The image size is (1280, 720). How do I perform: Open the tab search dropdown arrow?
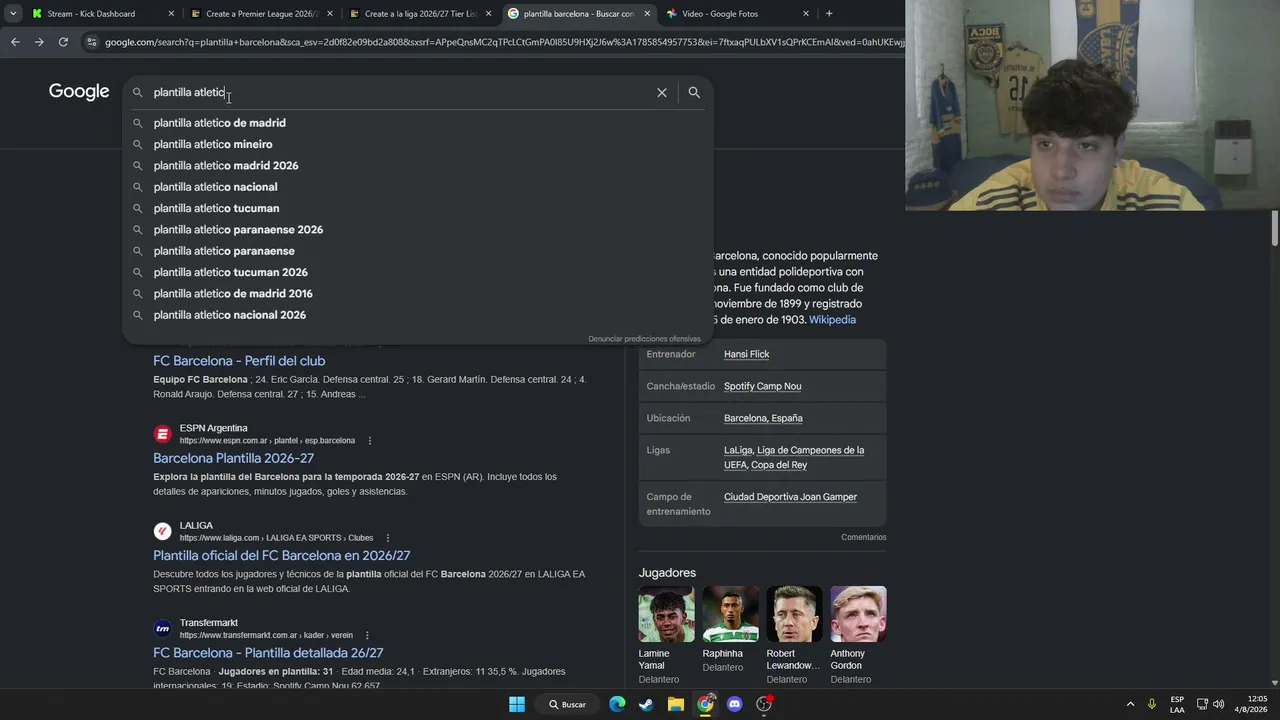(12, 14)
